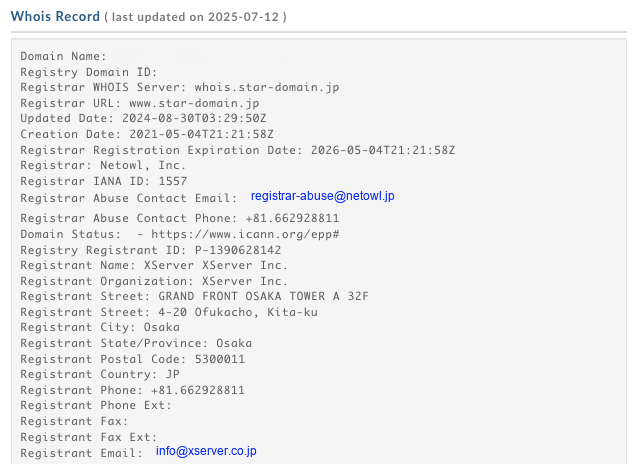Click the www.star-domain.jp registrar URL text

[x=194, y=103]
